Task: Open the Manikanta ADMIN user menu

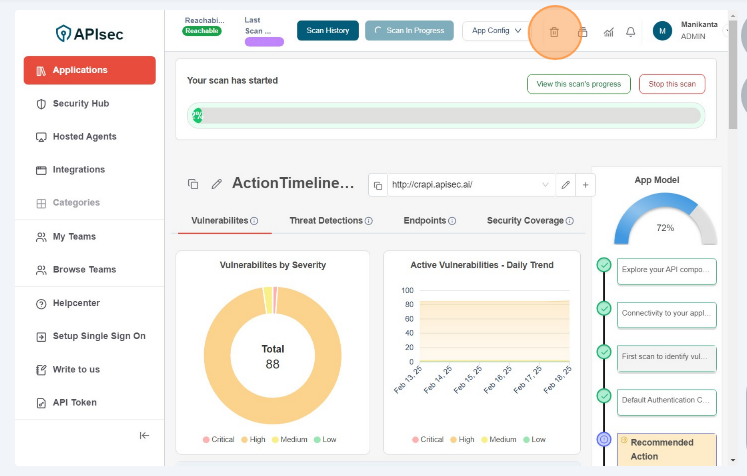Action: 692,31
